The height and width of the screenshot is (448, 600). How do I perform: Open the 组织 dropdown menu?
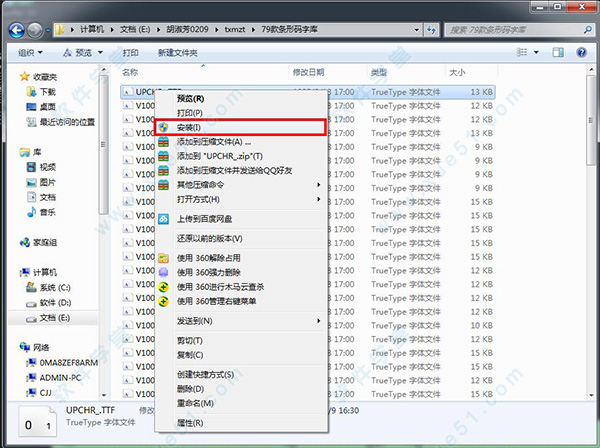(x=30, y=52)
